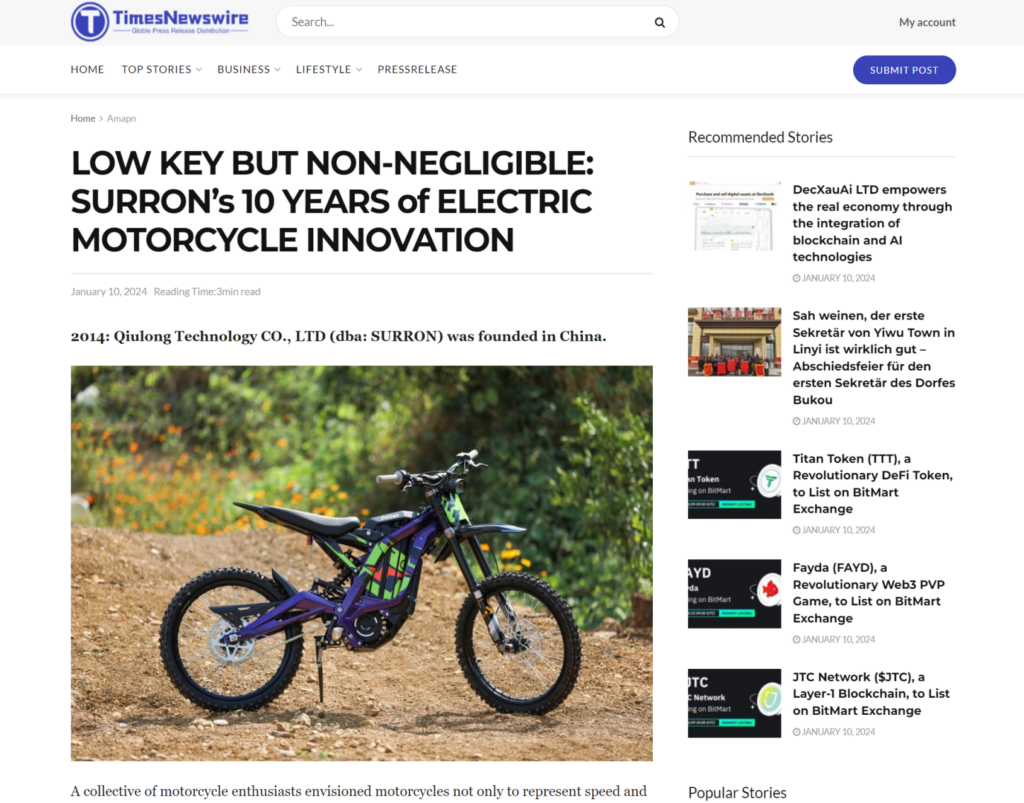Viewport: 1024px width, 803px height.
Task: Open the Fayda FAYD story thumbnail
Action: (x=734, y=593)
